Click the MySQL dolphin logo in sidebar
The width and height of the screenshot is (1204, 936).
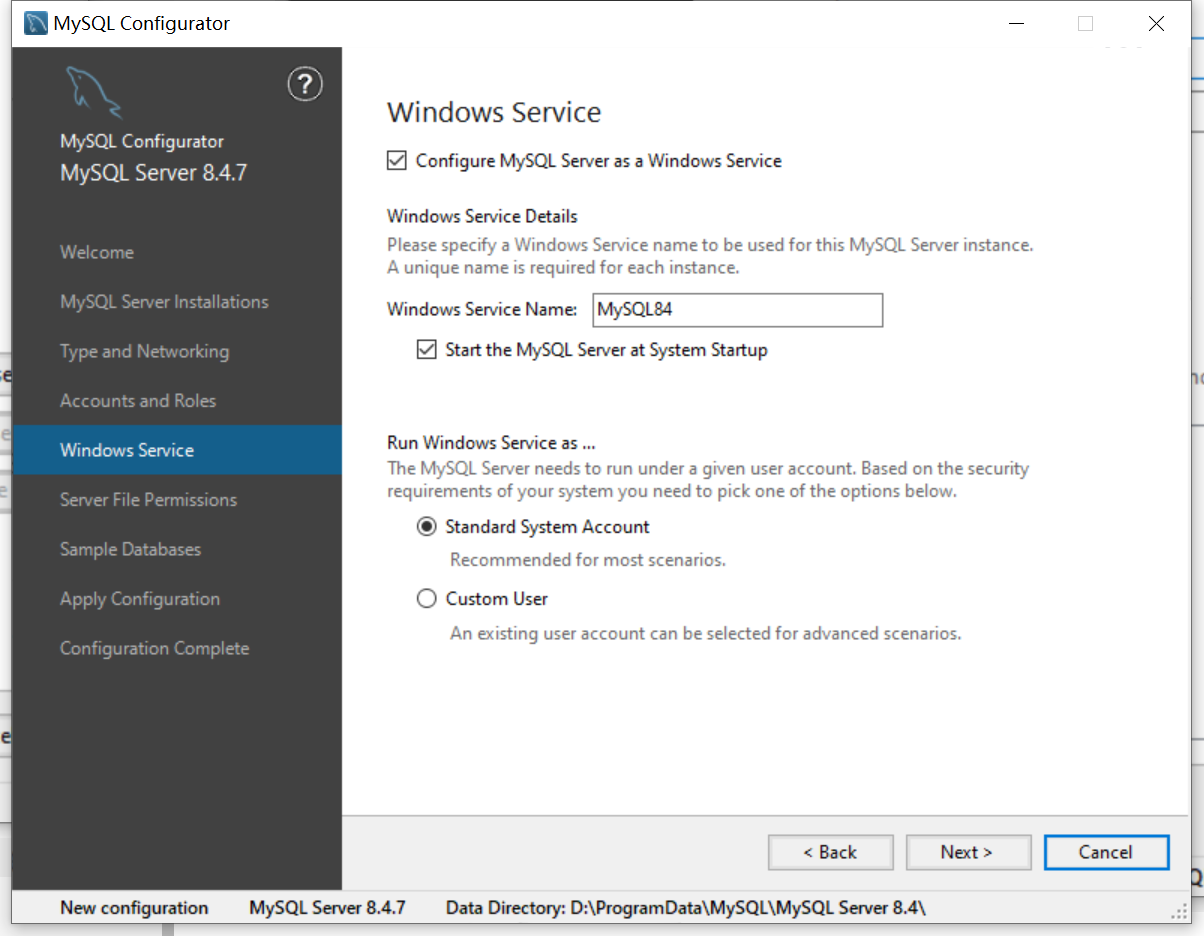tap(93, 91)
